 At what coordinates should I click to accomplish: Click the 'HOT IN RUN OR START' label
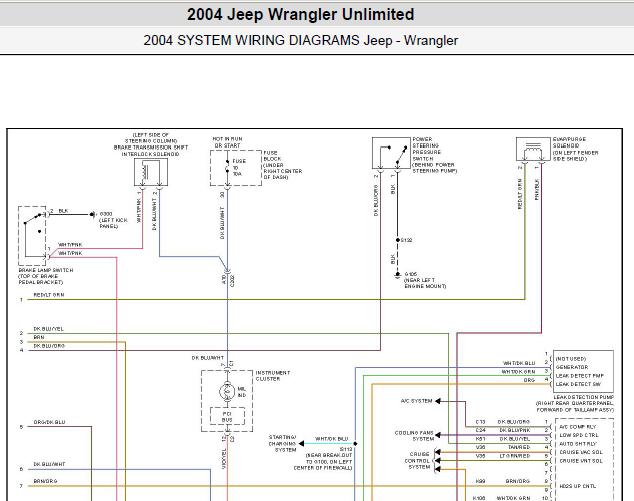227,142
